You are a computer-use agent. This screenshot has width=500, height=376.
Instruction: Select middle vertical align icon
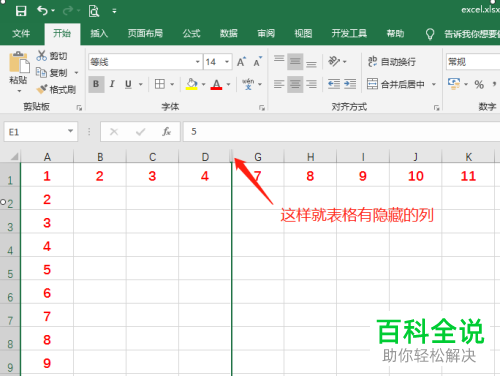[295, 62]
